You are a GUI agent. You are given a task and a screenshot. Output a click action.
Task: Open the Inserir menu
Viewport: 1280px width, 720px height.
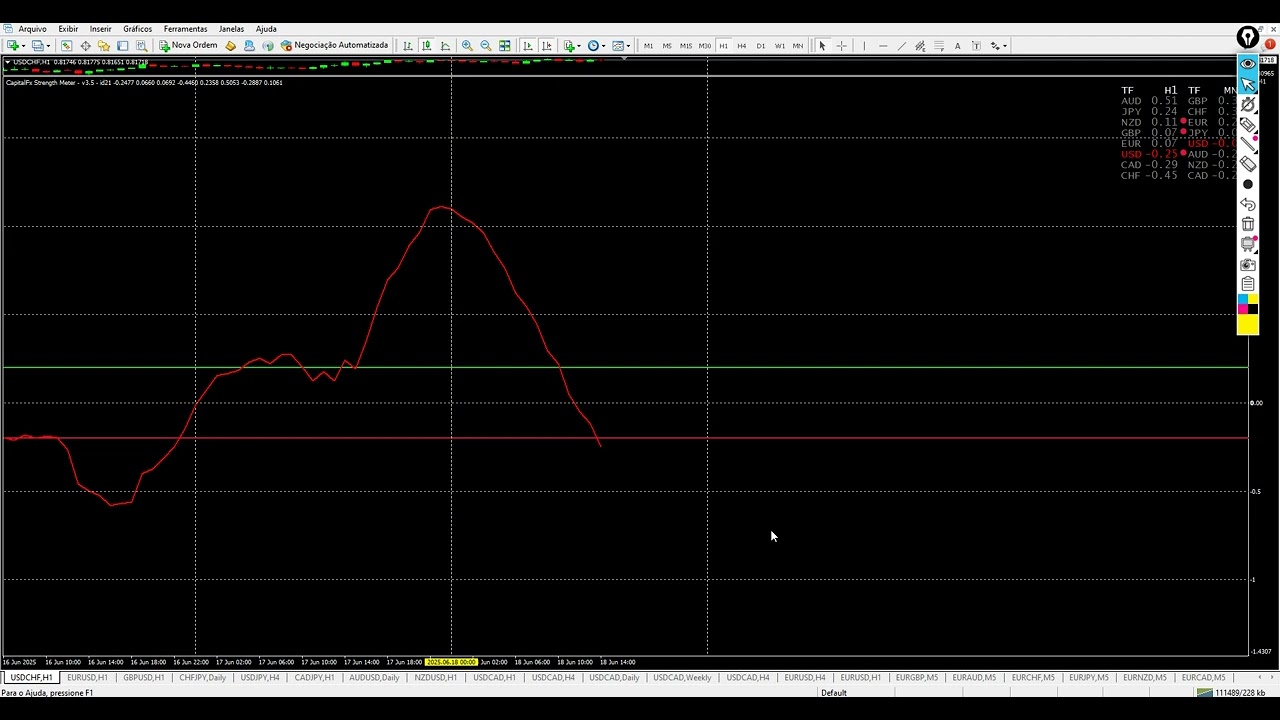coord(101,29)
